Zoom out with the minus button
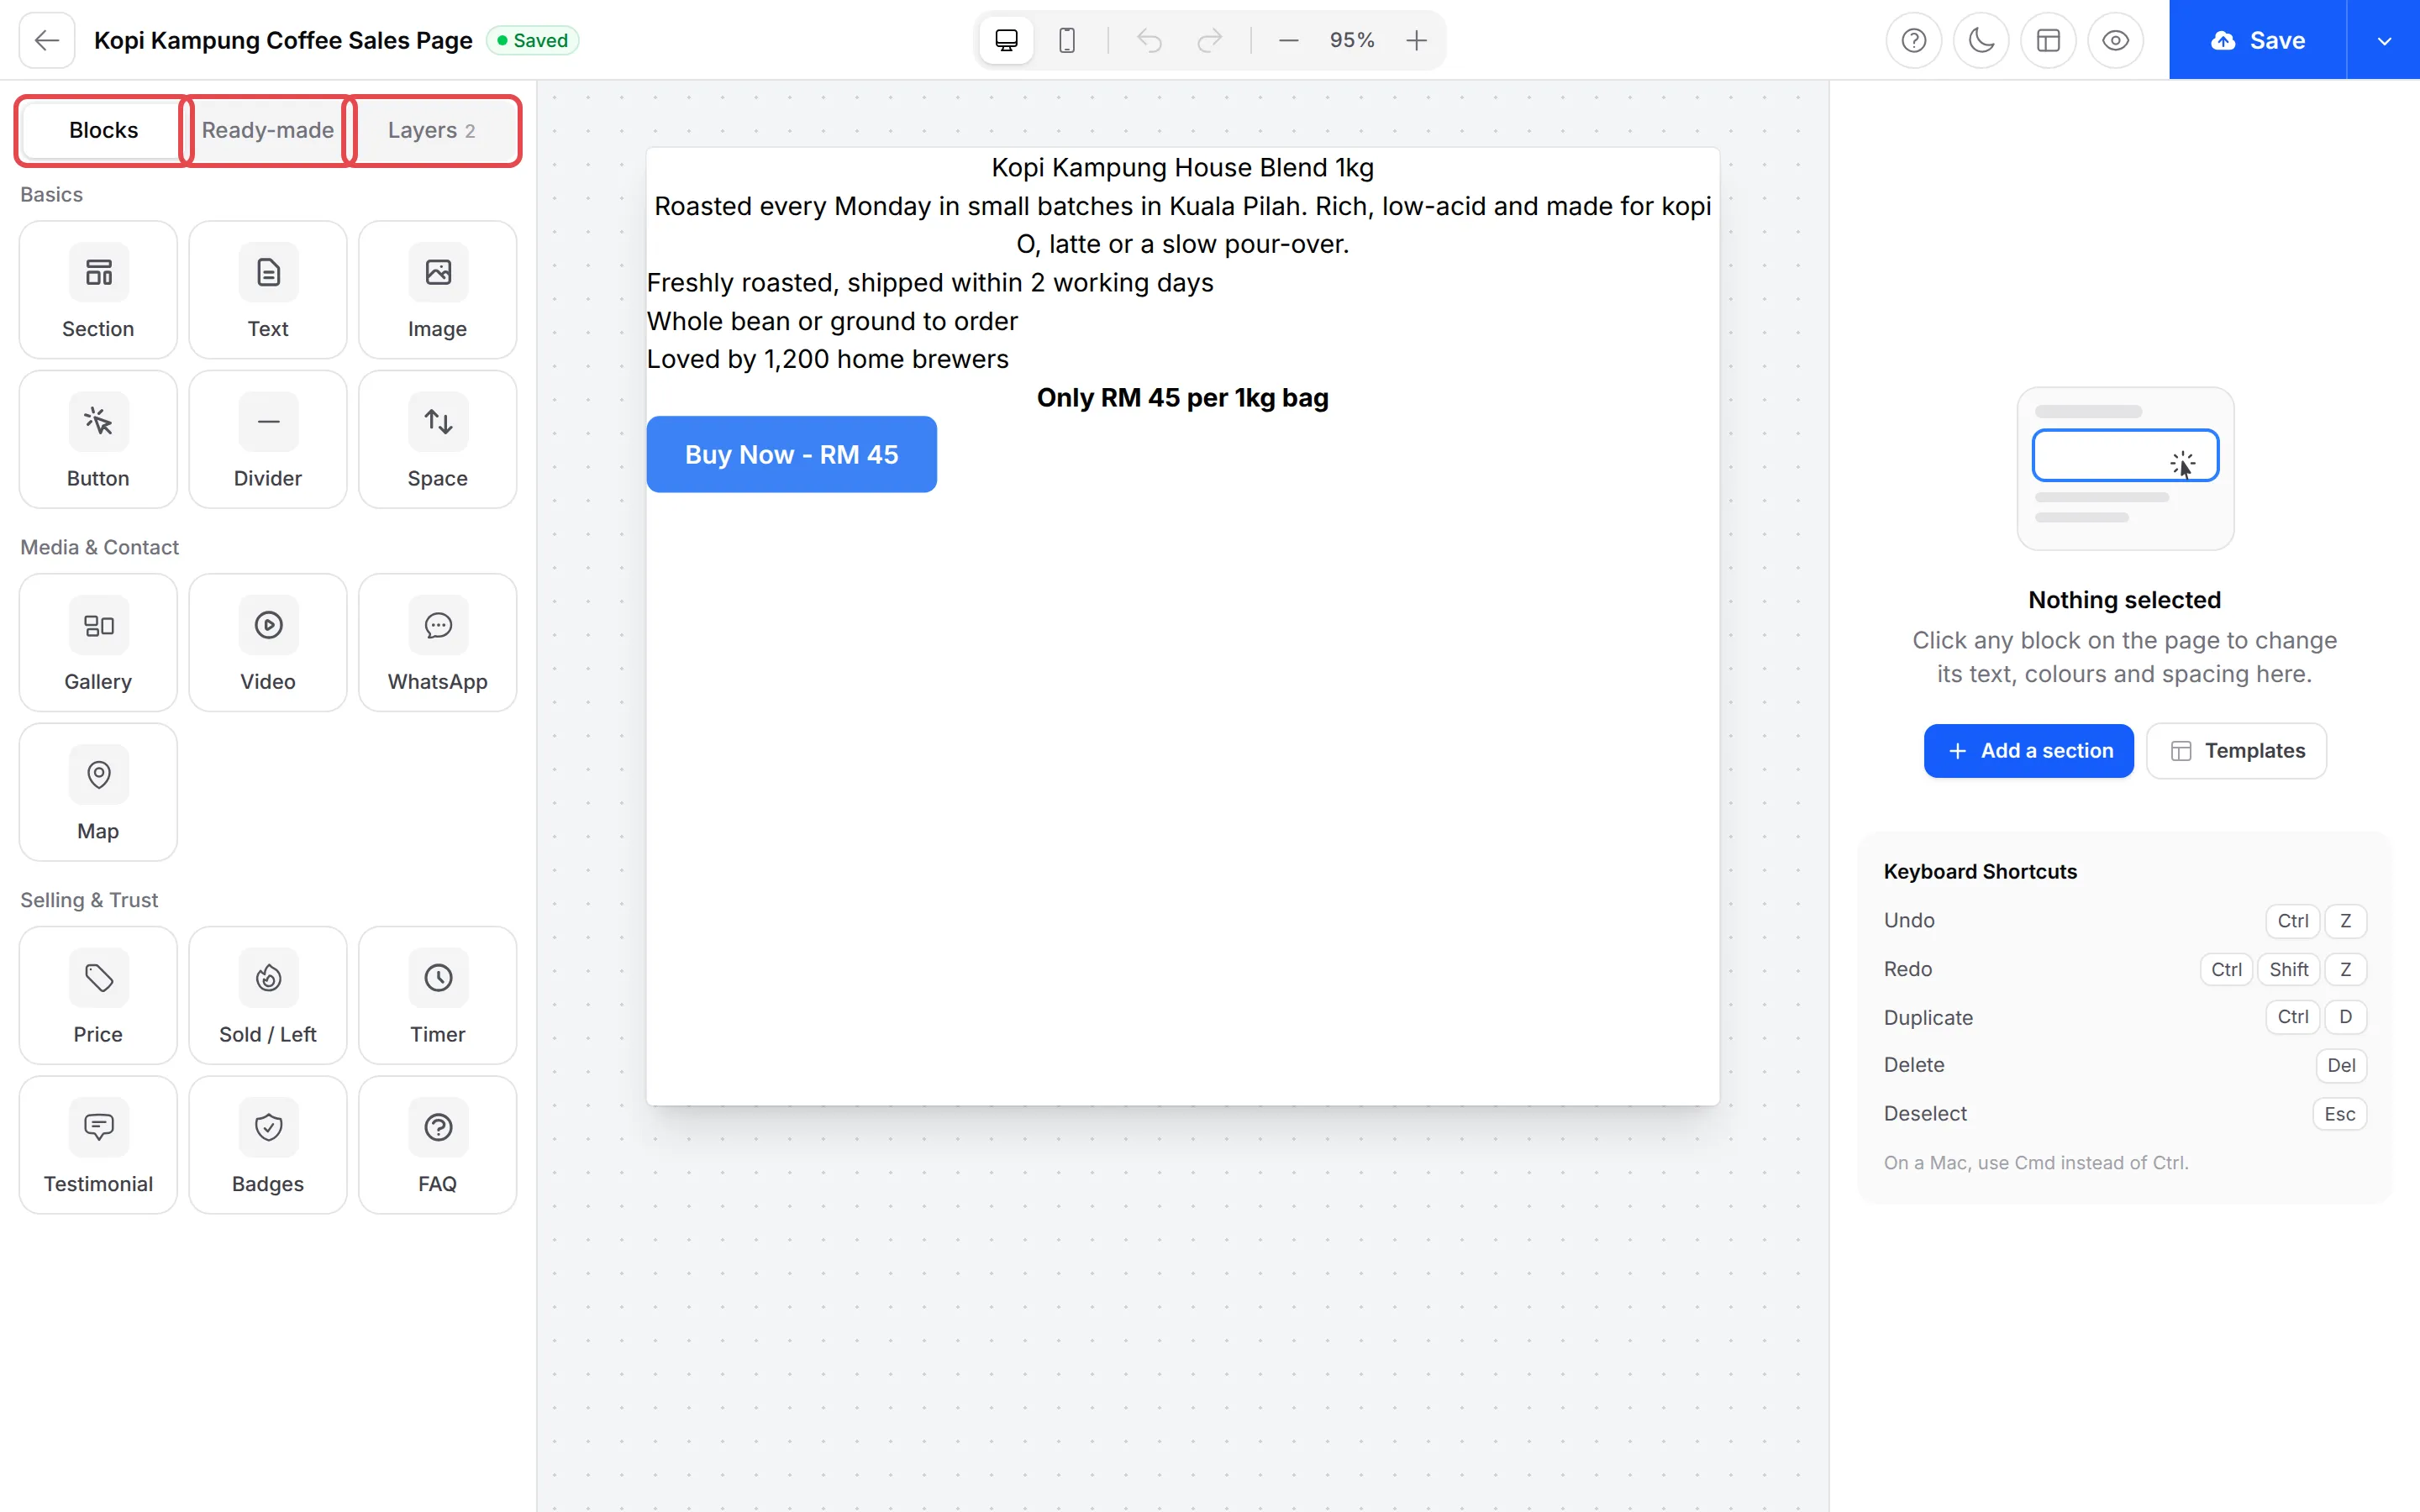The image size is (2420, 1512). tap(1289, 40)
